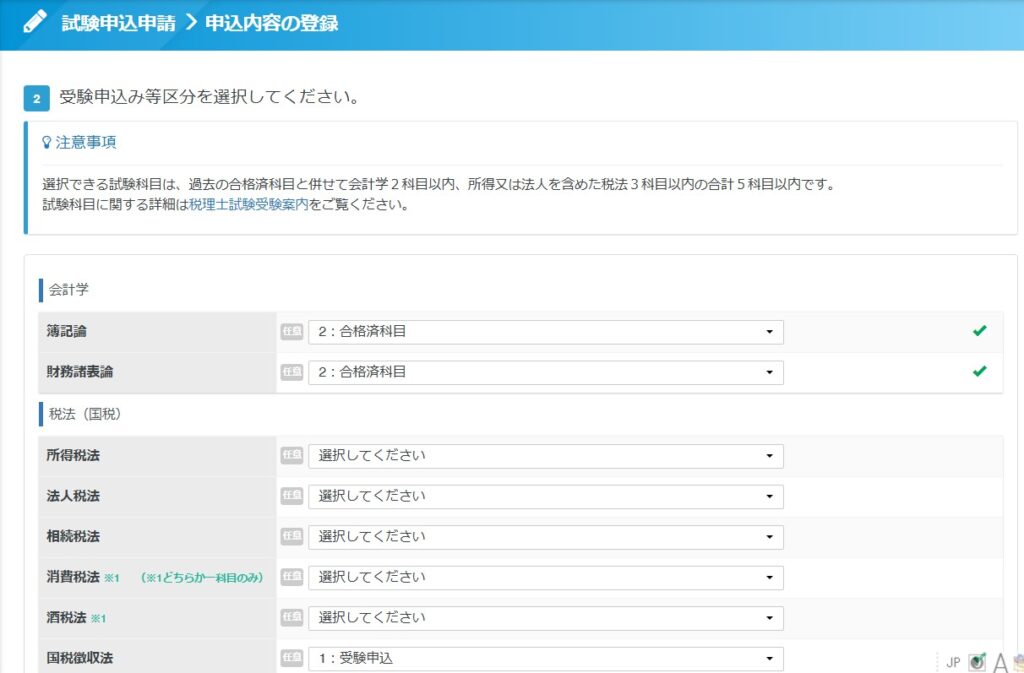The width and height of the screenshot is (1024, 673).
Task: Click the pencil icon in the header
Action: (x=35, y=22)
